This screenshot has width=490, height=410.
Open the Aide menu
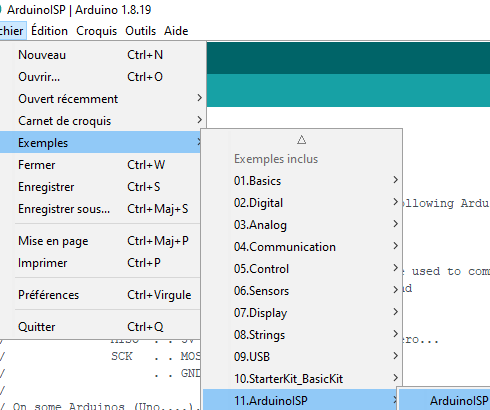(176, 31)
